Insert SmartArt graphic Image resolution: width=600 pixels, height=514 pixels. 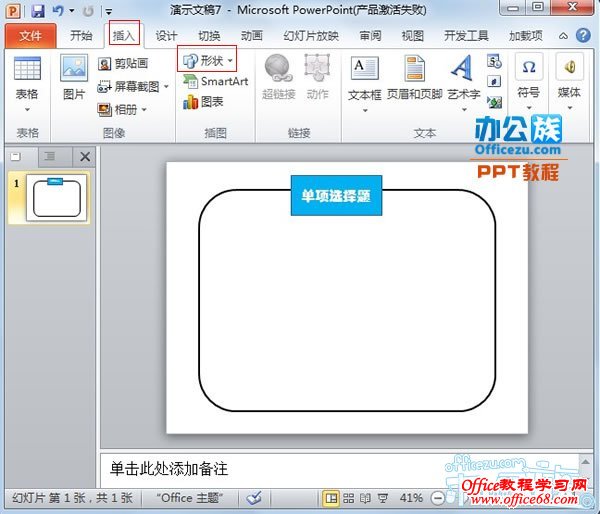(x=216, y=82)
